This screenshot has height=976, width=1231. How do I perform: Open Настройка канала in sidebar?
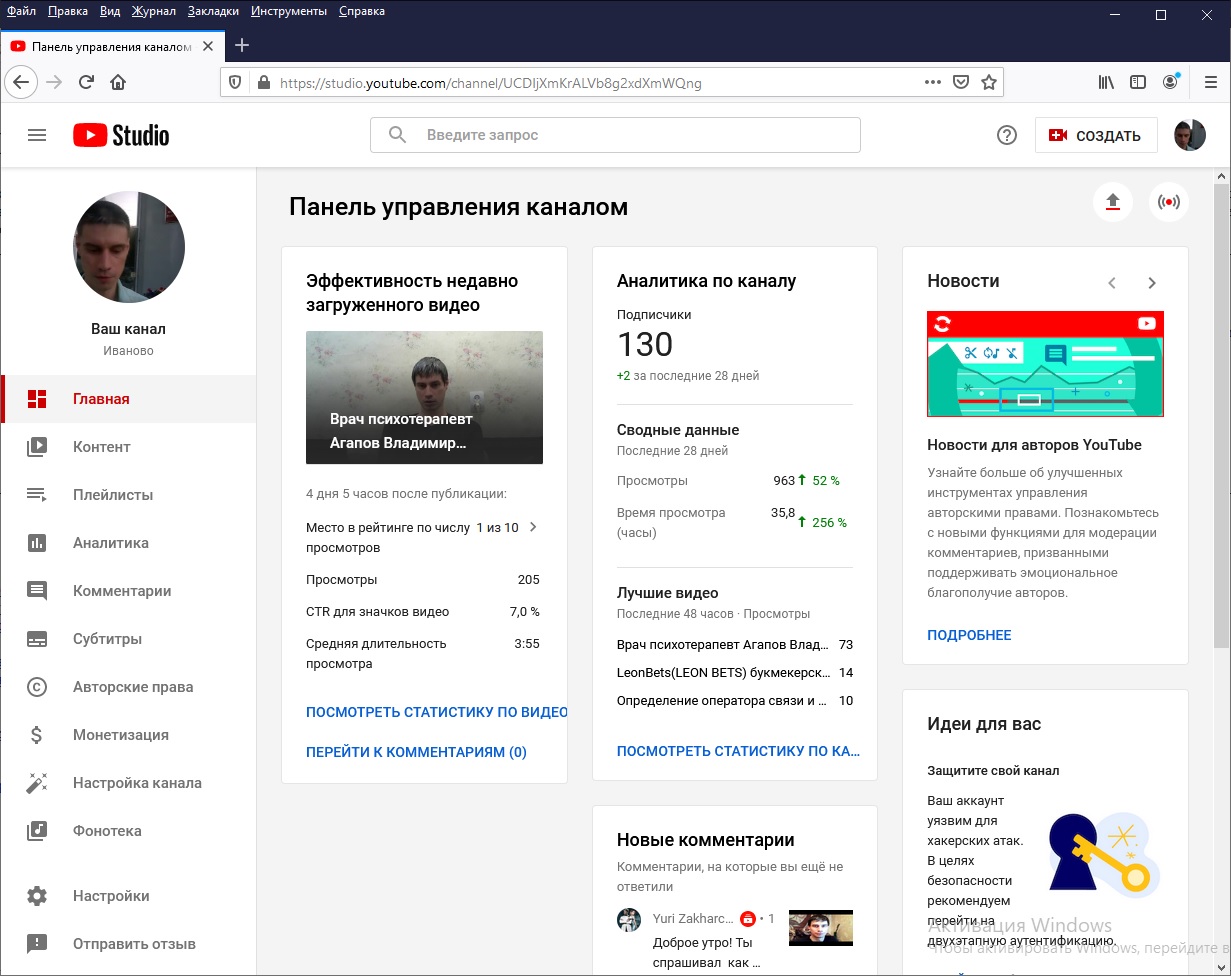tap(128, 783)
